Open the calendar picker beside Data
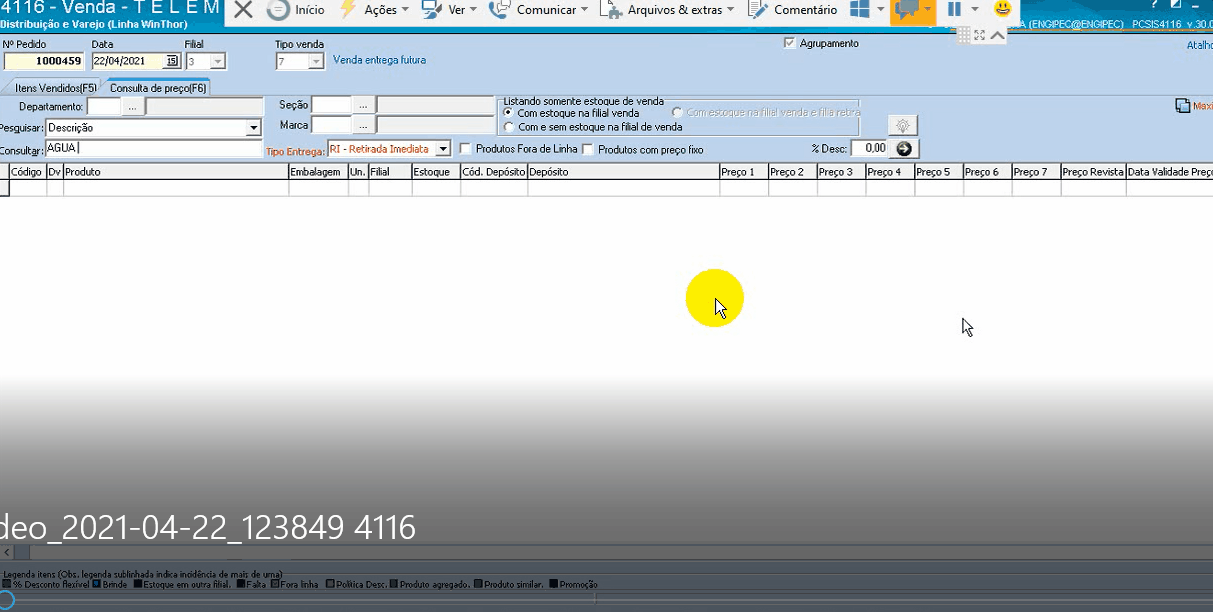Image resolution: width=1213 pixels, height=612 pixels. 171,61
